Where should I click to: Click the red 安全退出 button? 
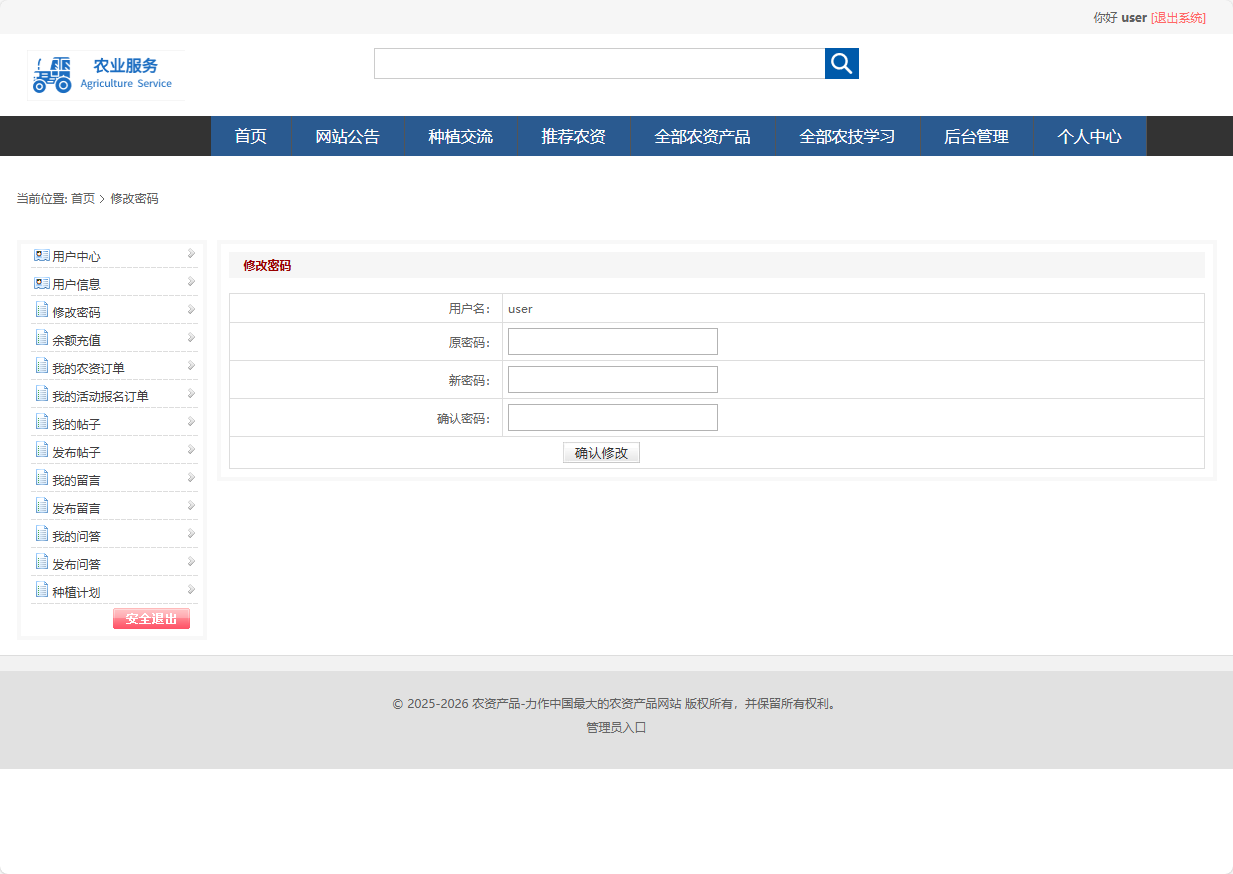pos(151,618)
